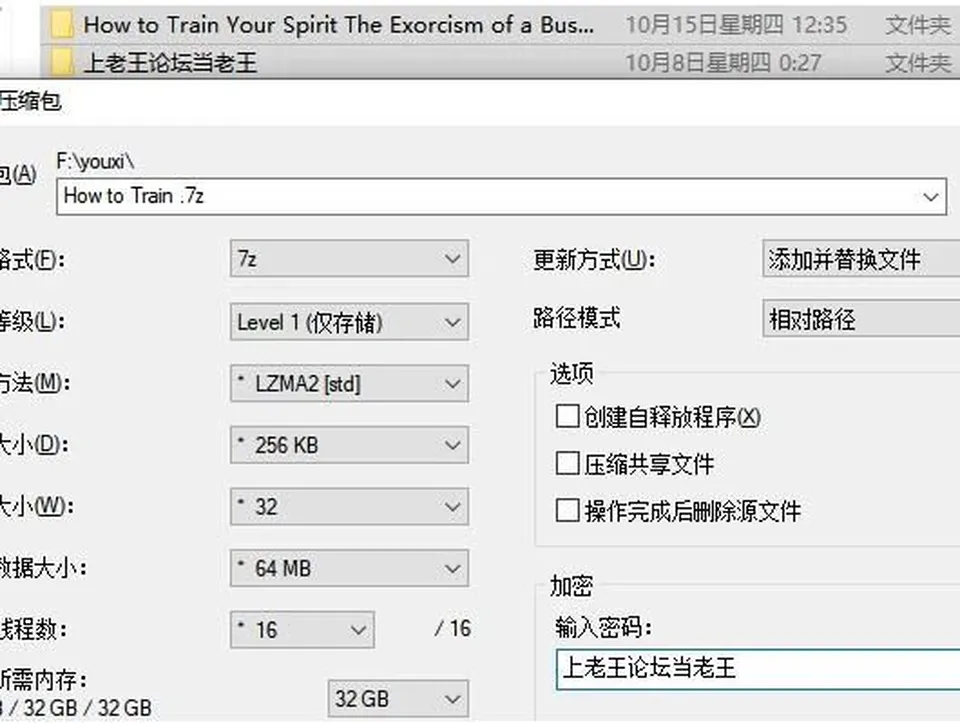Select the How to Train Your Spirit folder row

[500, 24]
